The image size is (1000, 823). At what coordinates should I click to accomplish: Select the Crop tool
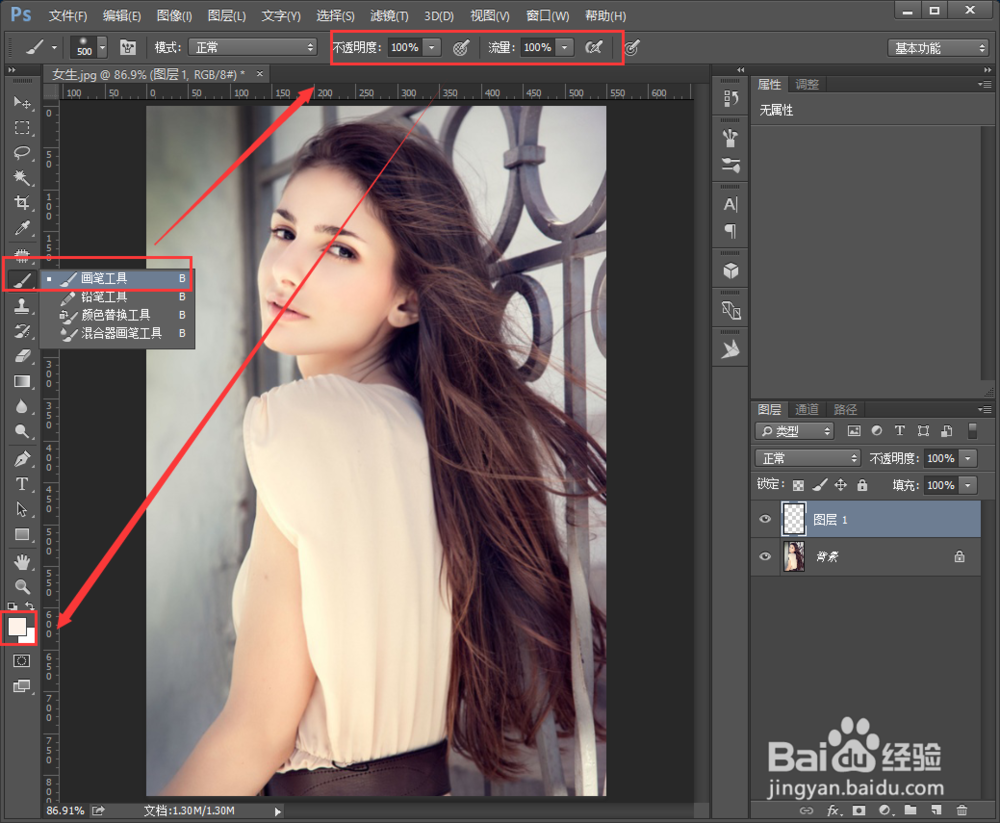[x=22, y=203]
